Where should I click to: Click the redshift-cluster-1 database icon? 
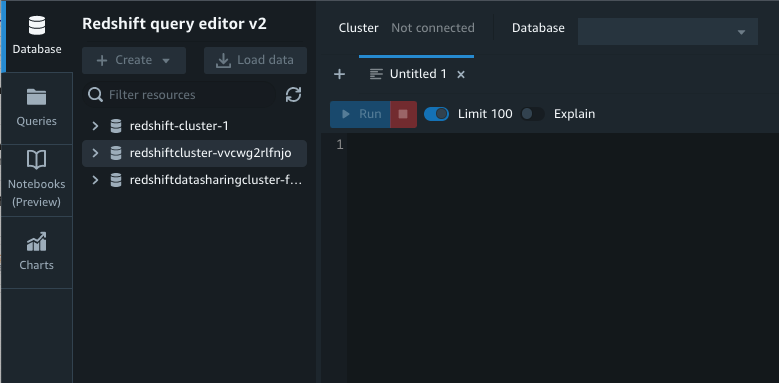116,126
